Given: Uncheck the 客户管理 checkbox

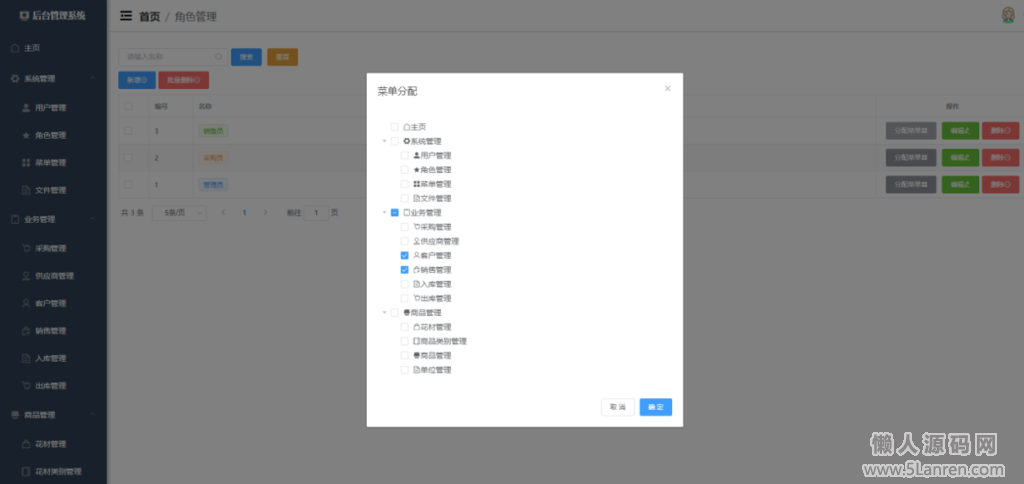Looking at the screenshot, I should 405,256.
